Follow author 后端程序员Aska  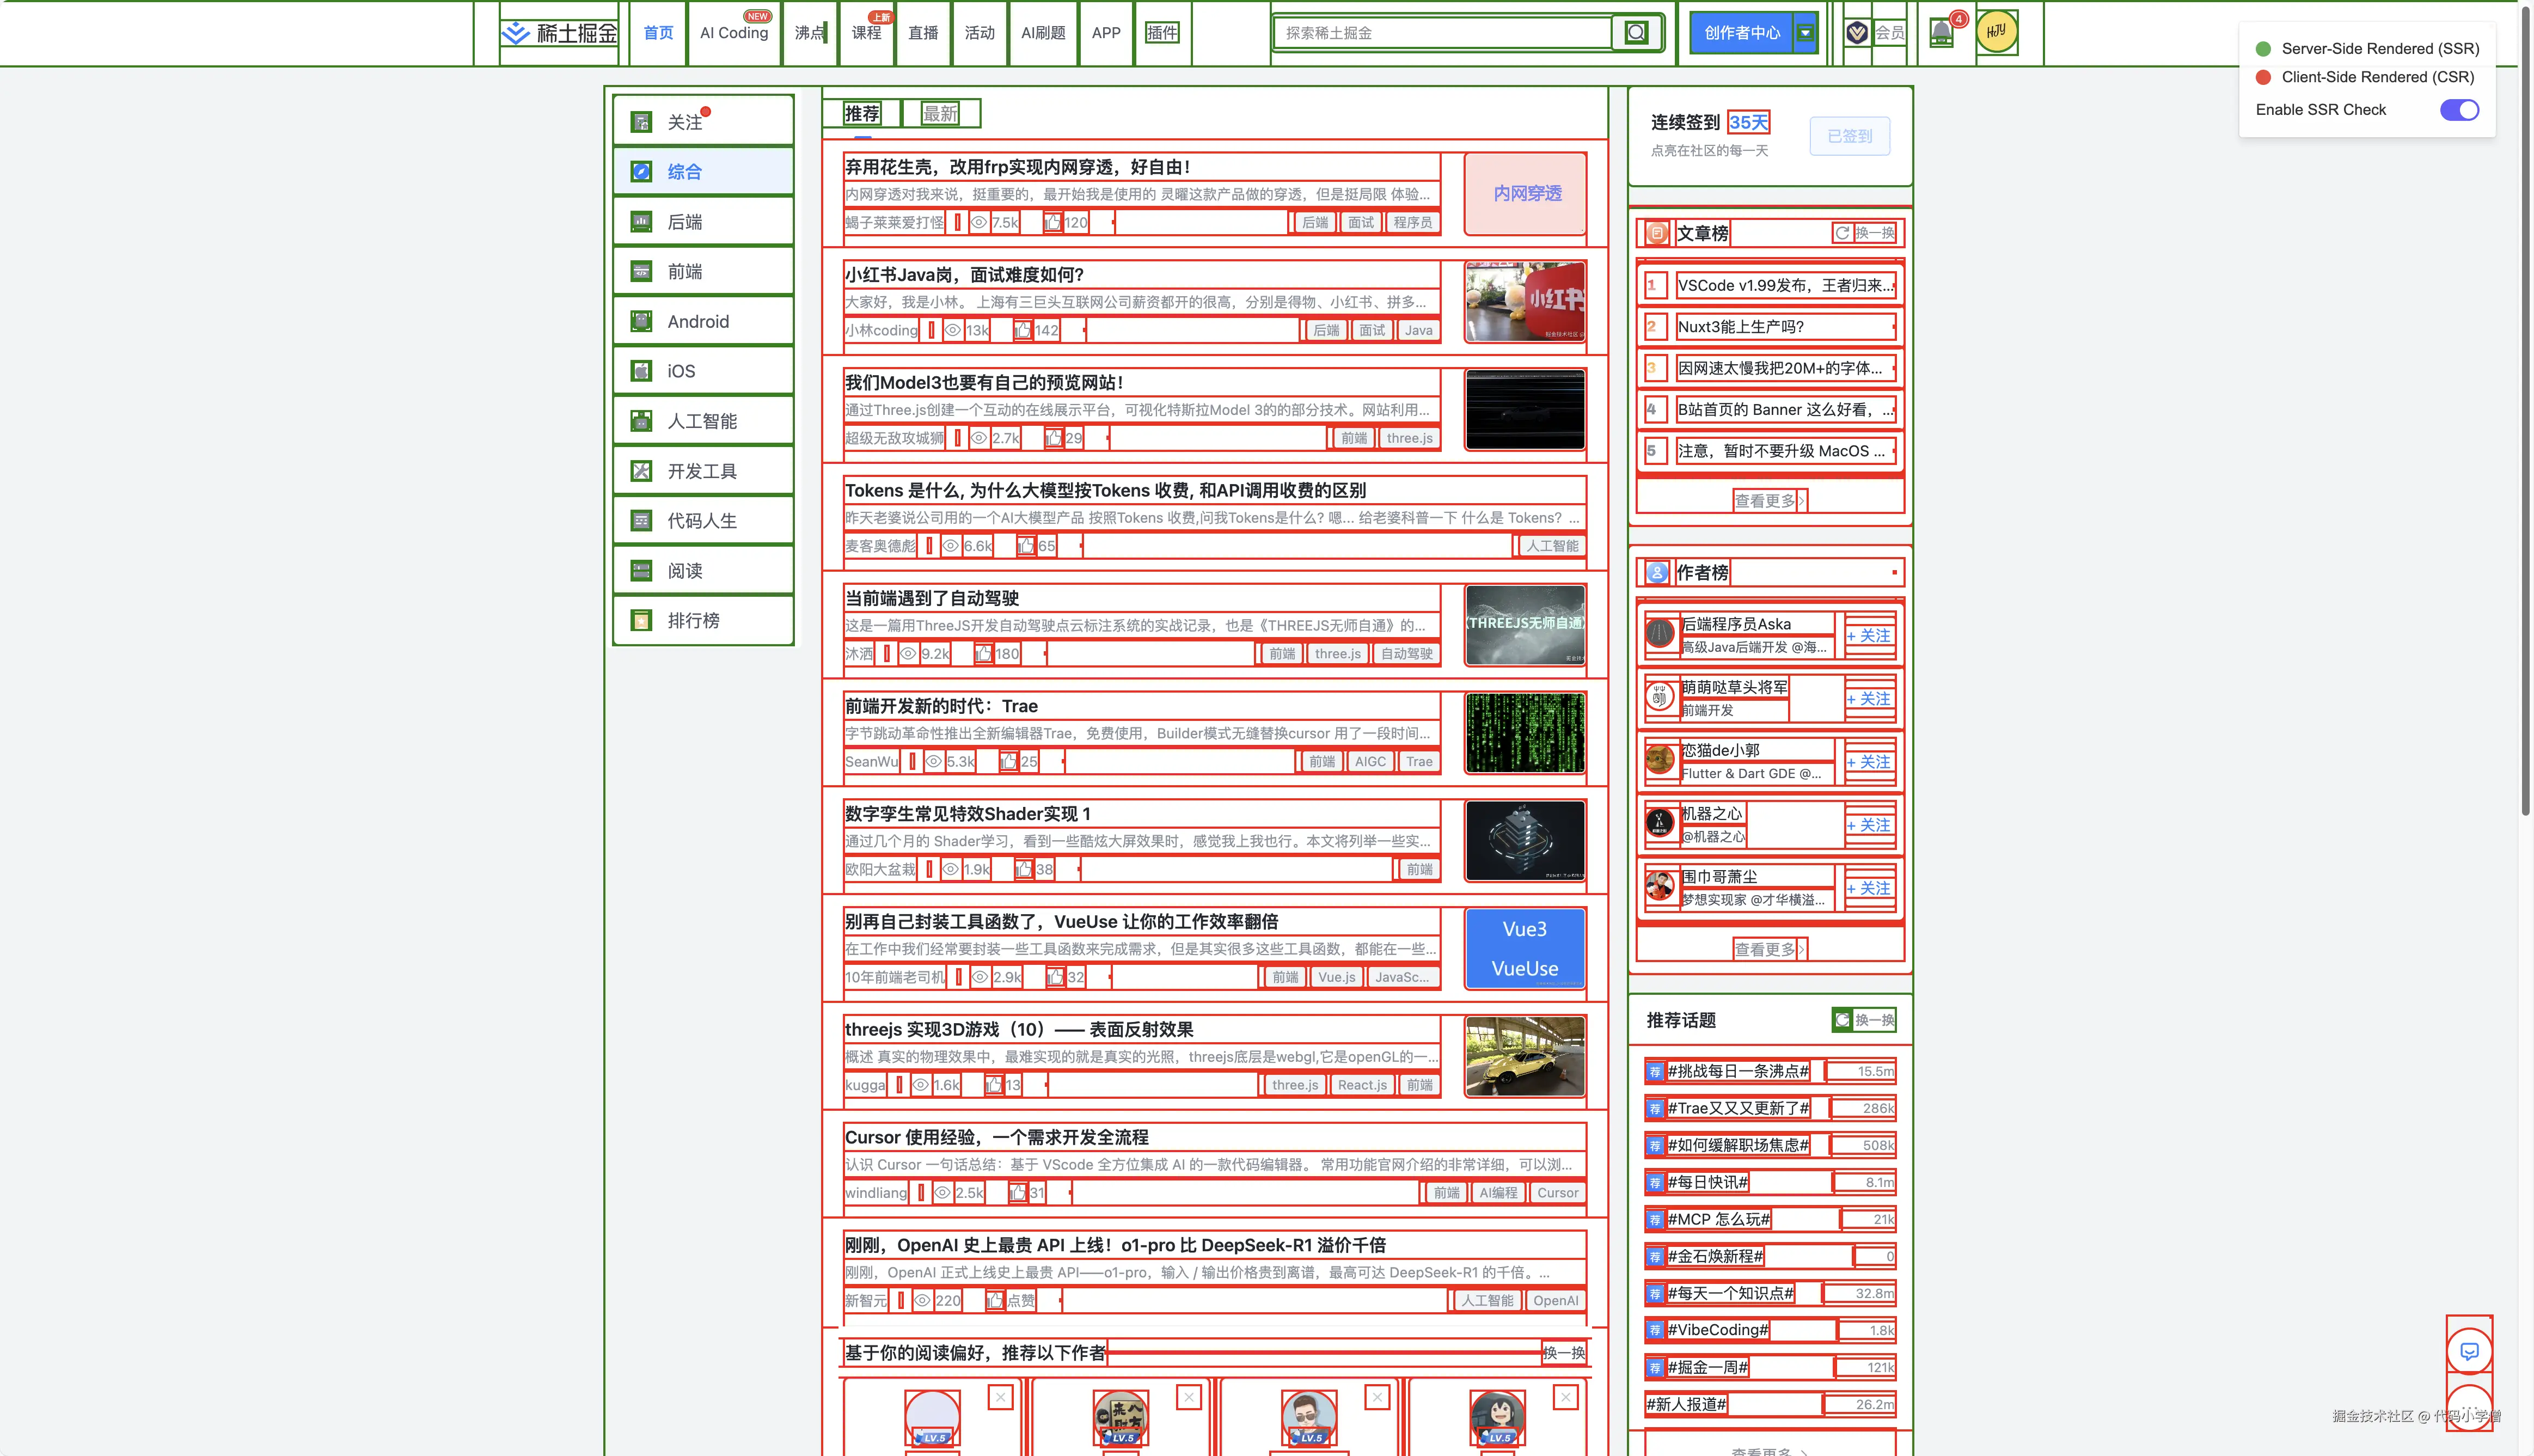point(1869,636)
